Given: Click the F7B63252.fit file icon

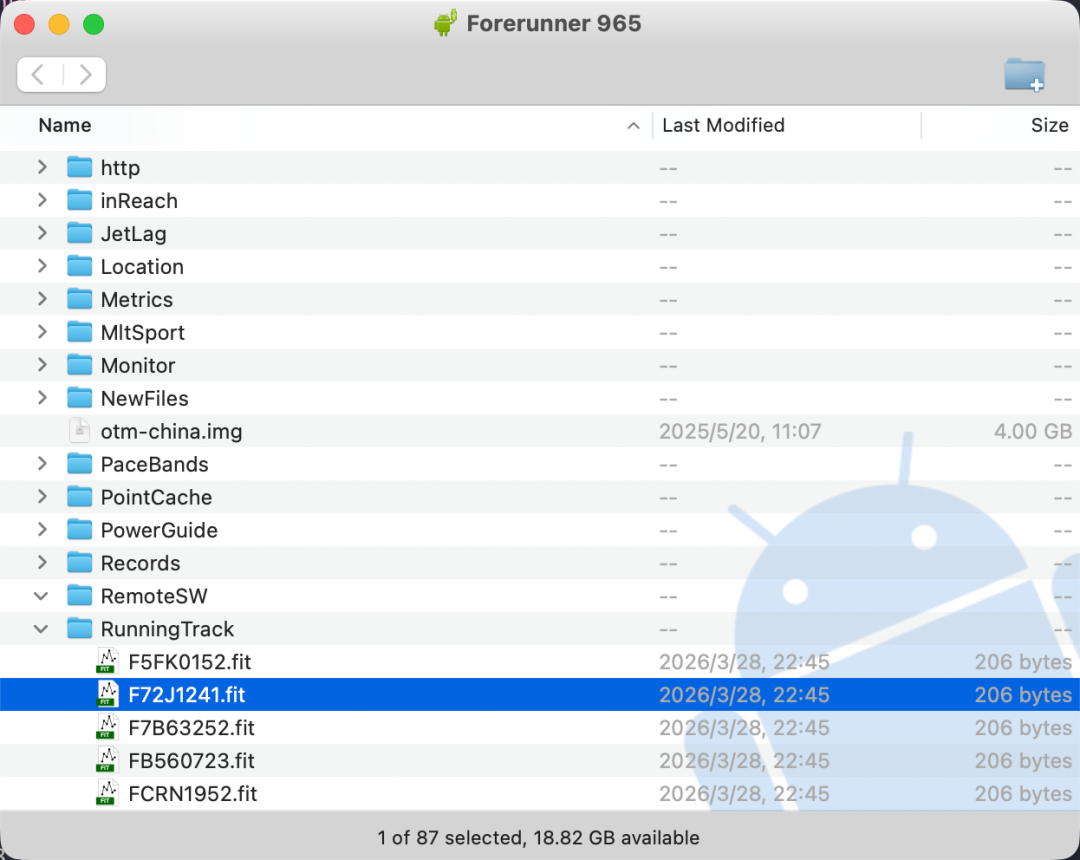Looking at the screenshot, I should tap(107, 727).
